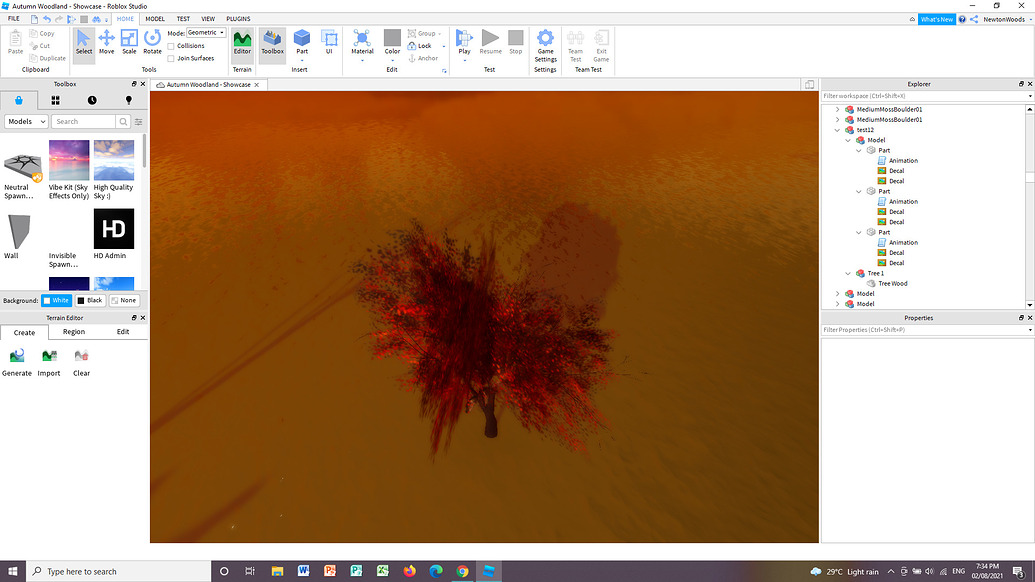
Task: Activate the Move tool
Action: coord(106,42)
